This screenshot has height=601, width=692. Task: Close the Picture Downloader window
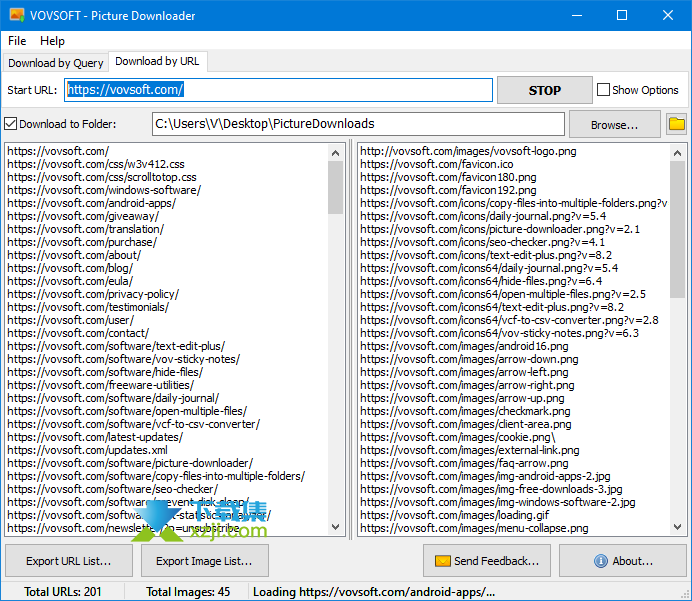pos(668,15)
